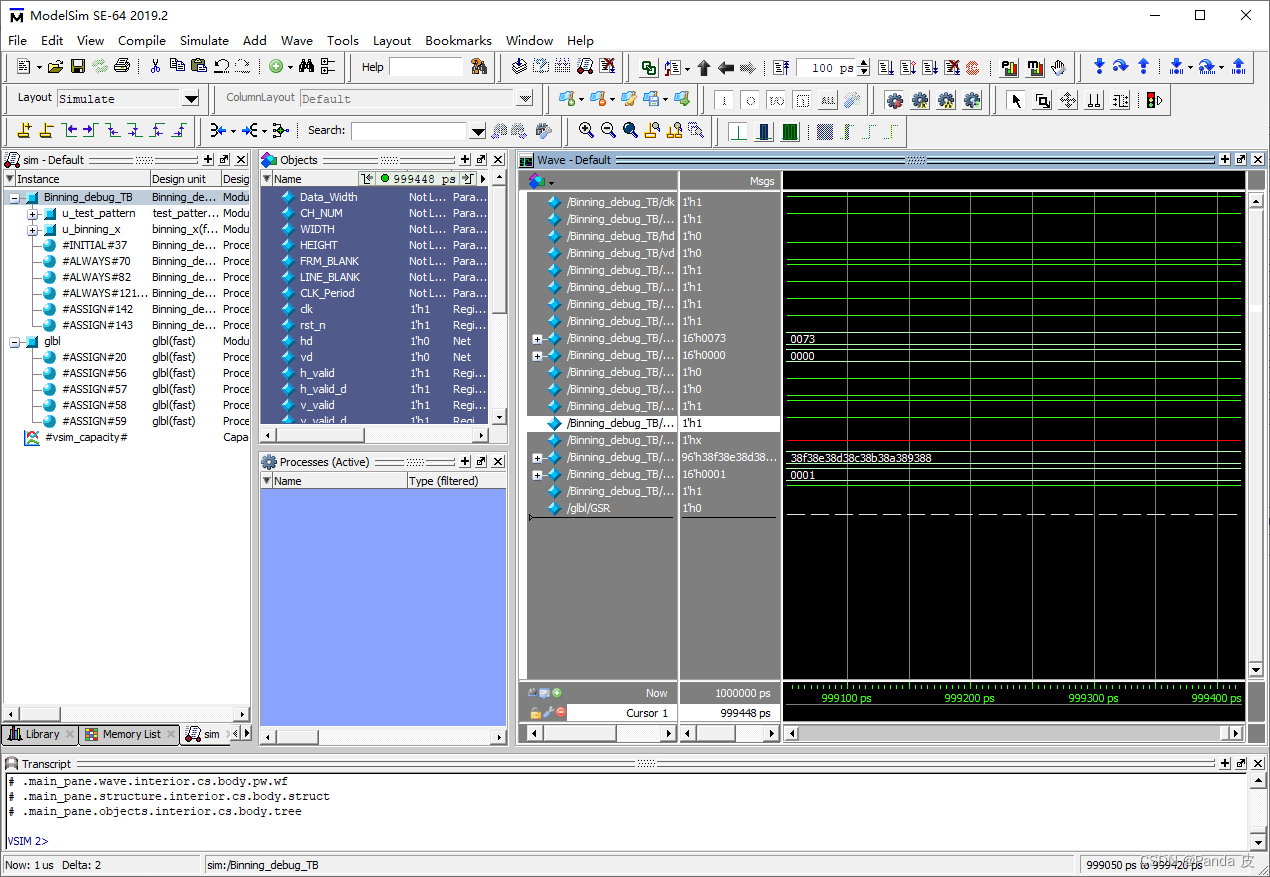Click the Save floppy disk icon
Viewport: 1270px width, 877px height.
77,67
